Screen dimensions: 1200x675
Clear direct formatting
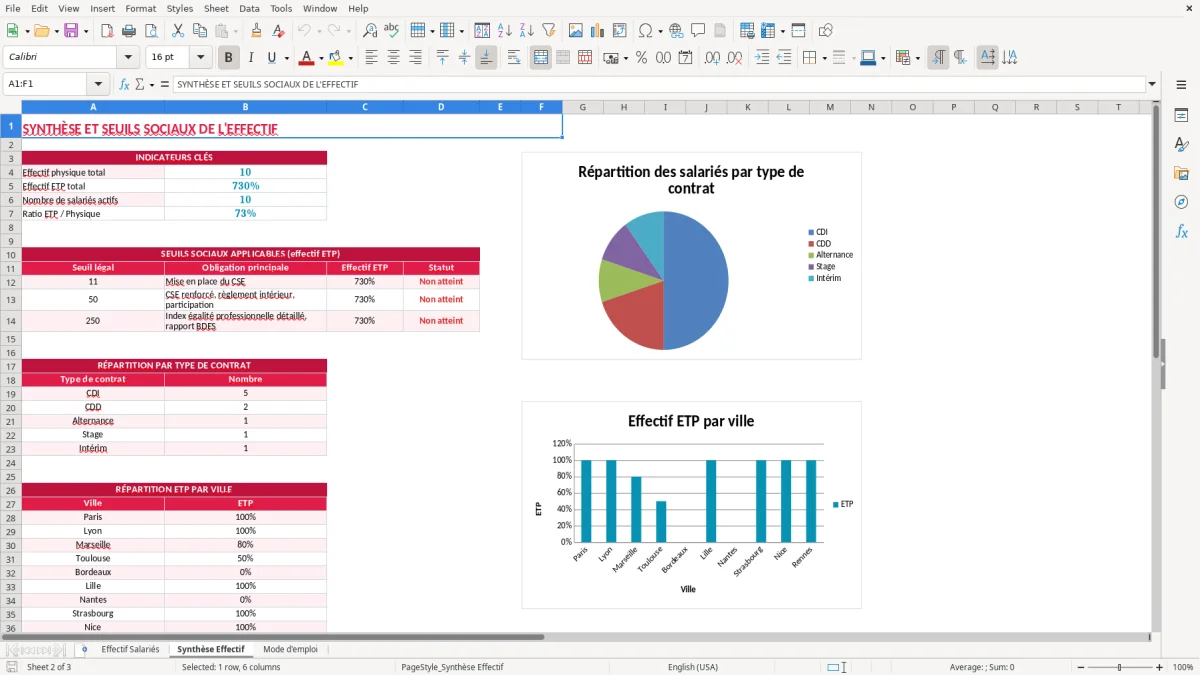pos(279,31)
